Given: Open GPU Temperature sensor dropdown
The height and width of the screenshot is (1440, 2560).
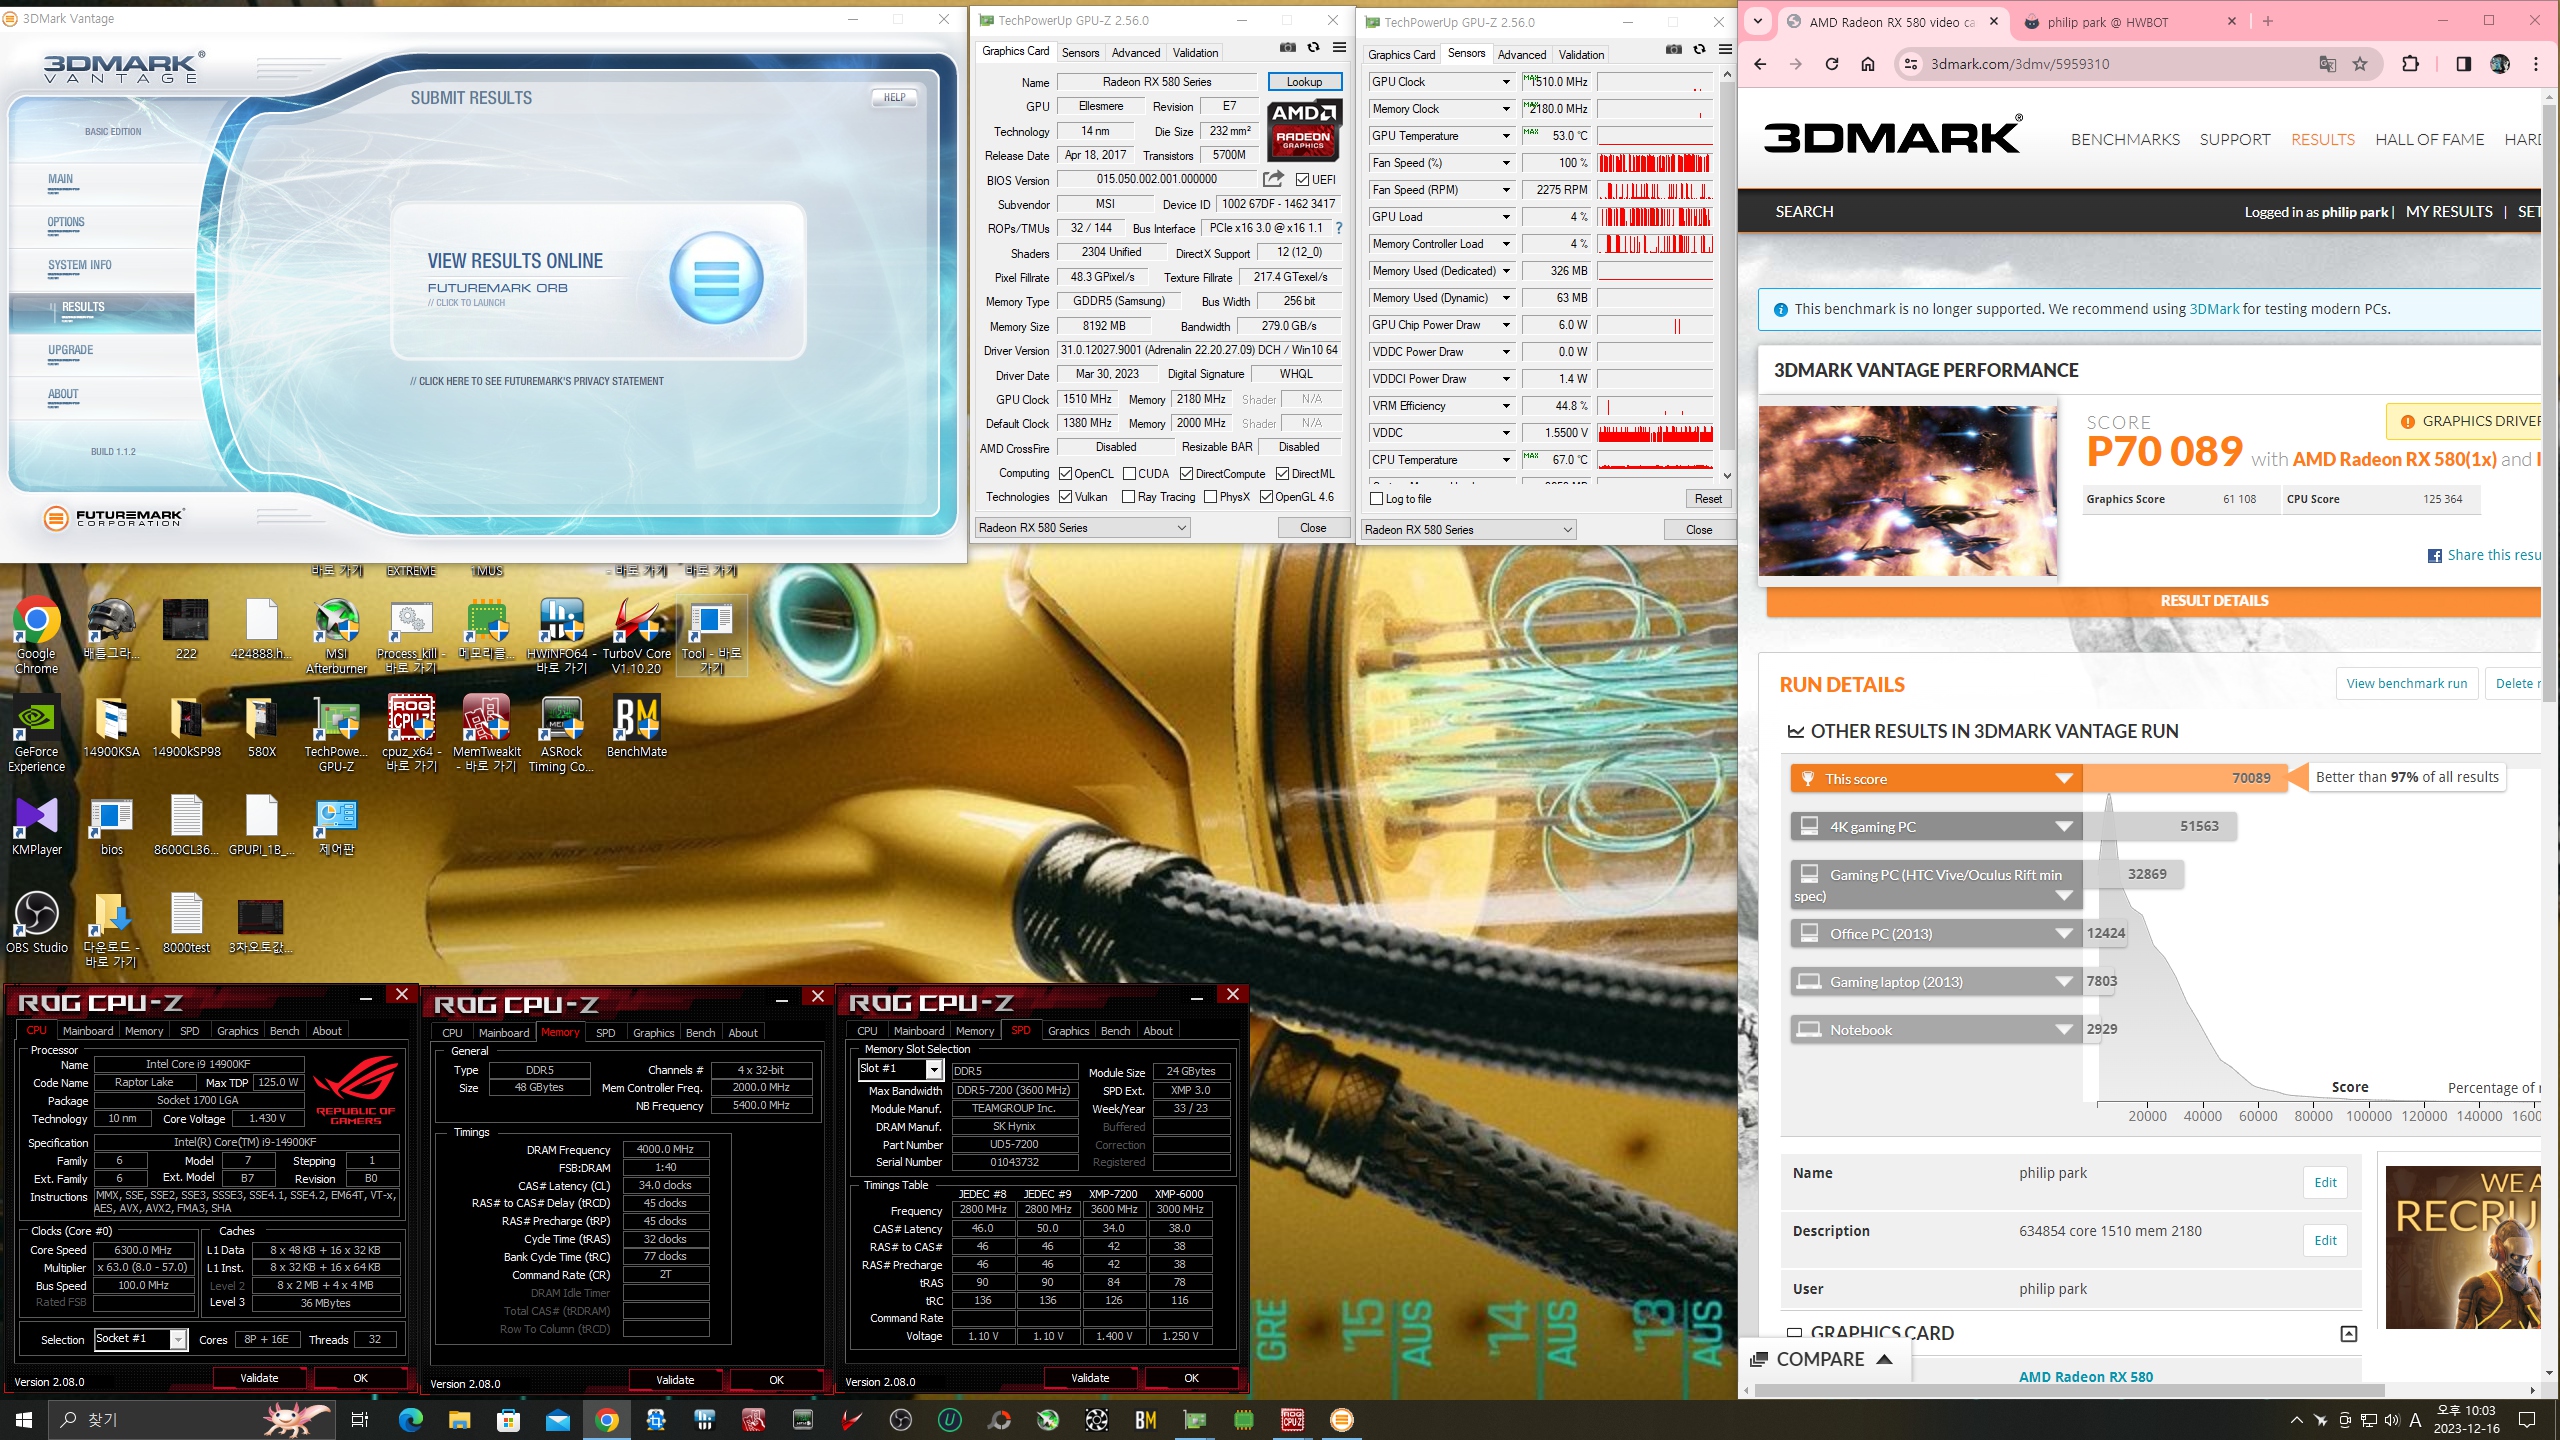Looking at the screenshot, I should pos(1505,136).
